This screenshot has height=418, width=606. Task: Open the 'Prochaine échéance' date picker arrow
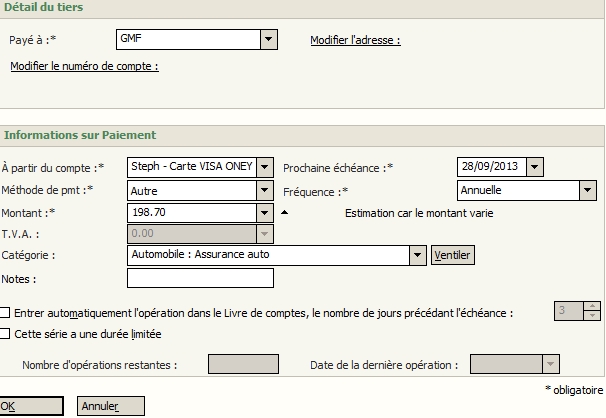535,167
